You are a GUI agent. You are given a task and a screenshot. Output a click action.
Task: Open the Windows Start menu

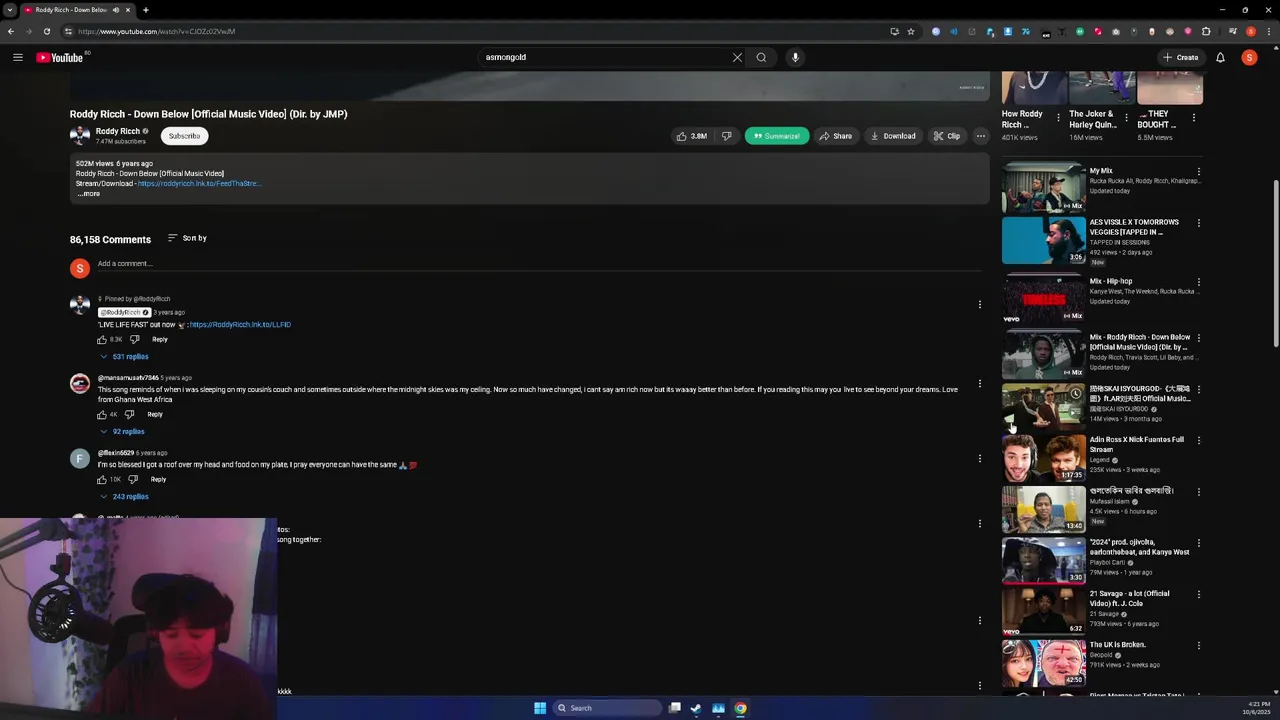[x=540, y=708]
